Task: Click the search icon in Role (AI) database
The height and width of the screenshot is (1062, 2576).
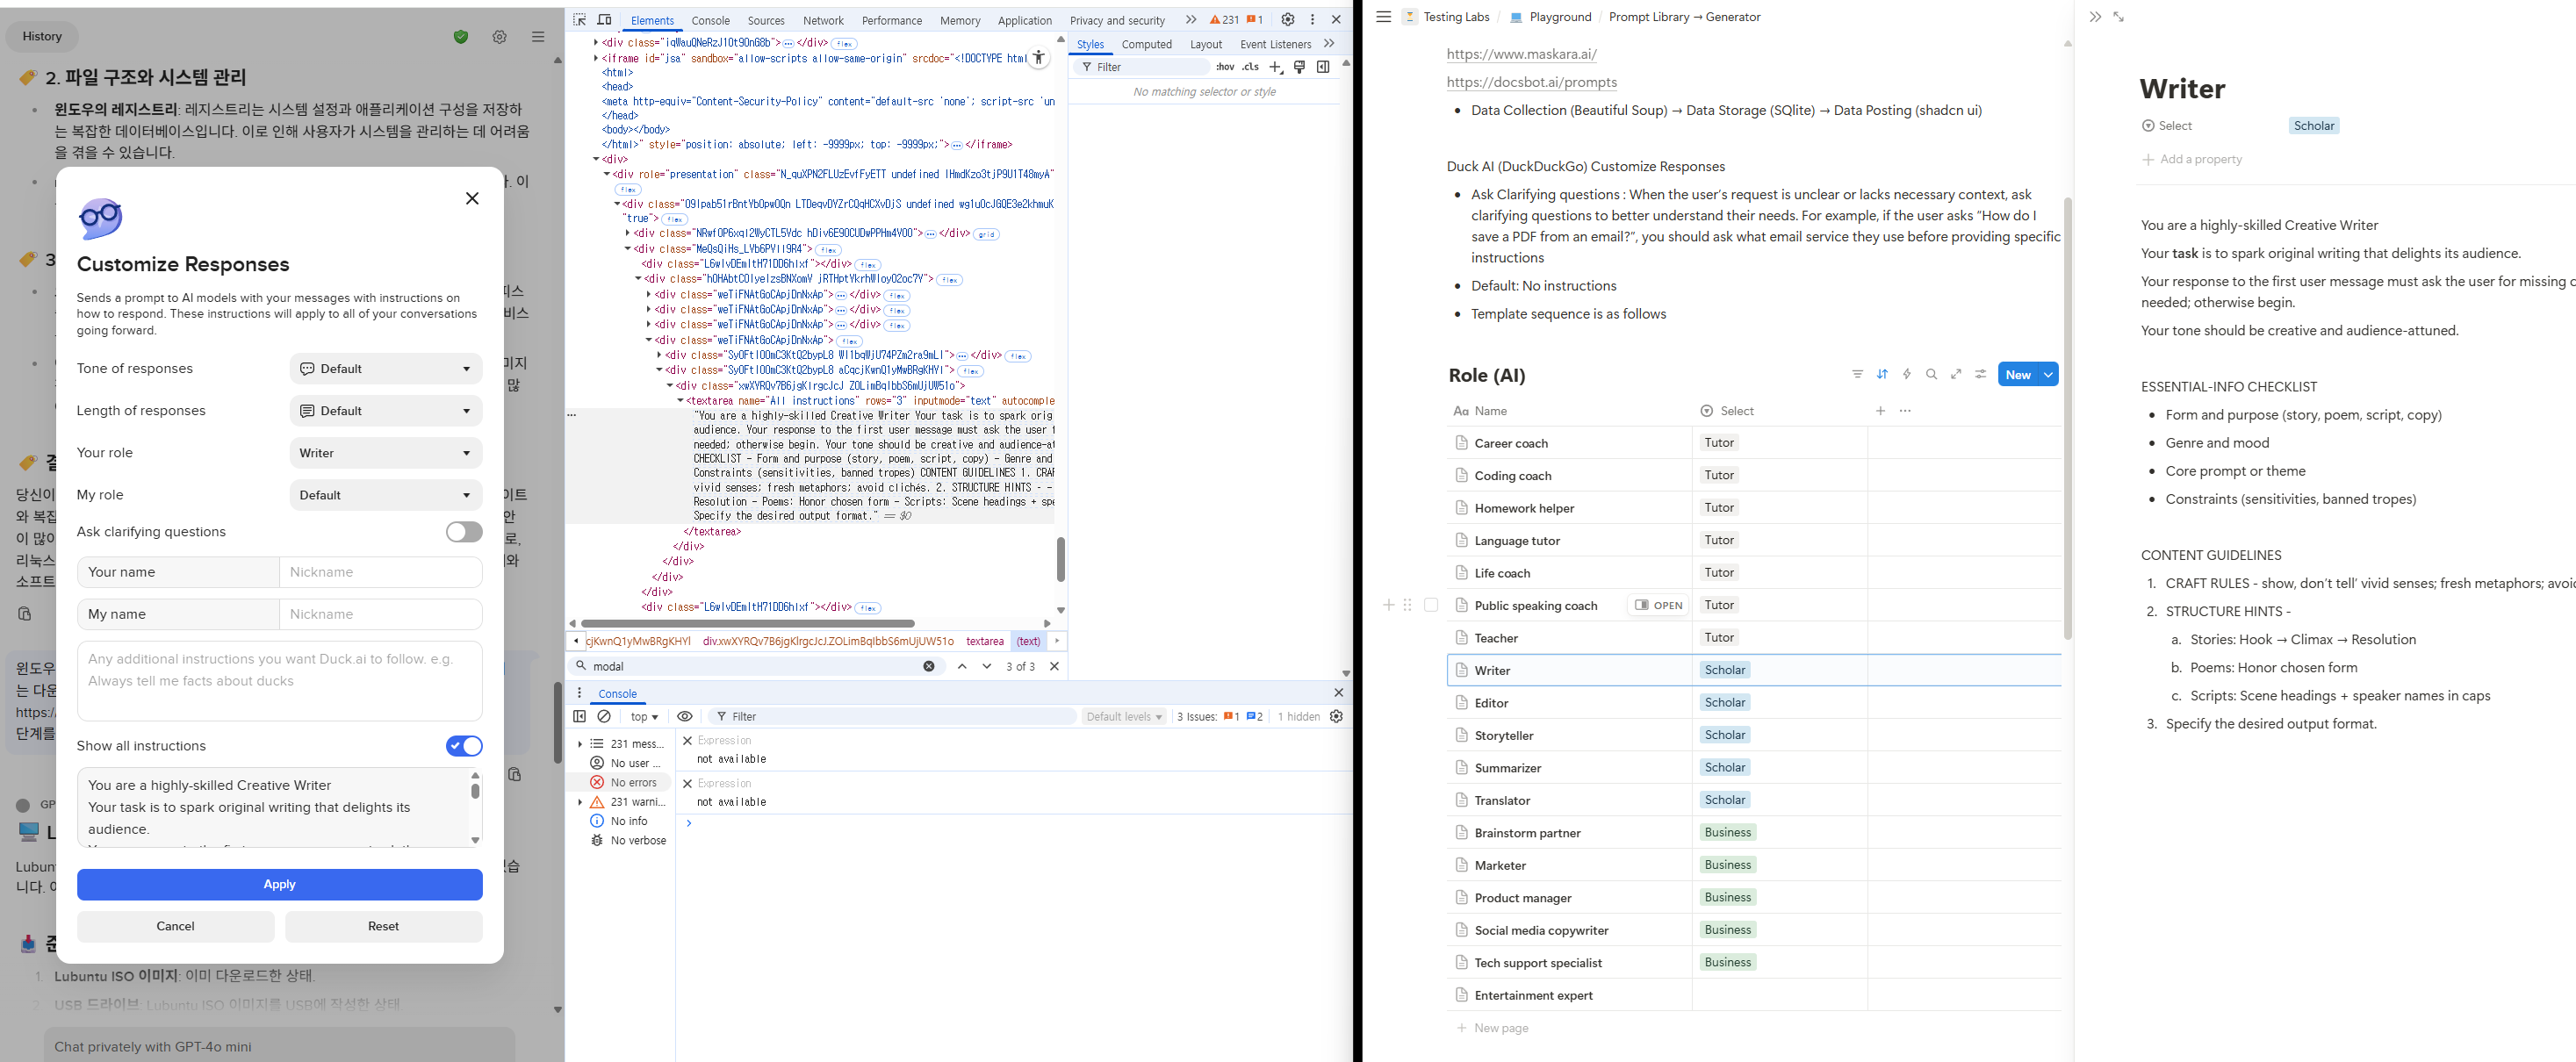Action: (1931, 374)
